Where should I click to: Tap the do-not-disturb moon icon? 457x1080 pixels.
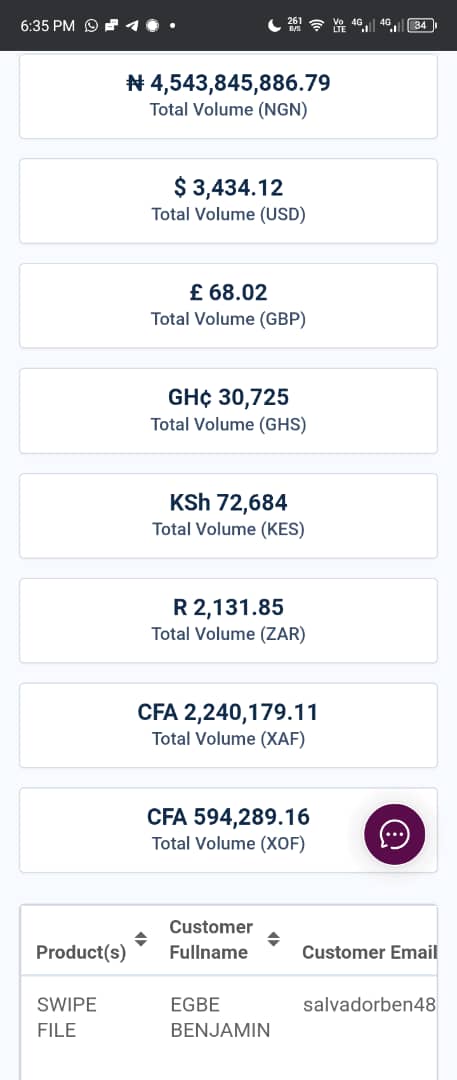tap(274, 25)
